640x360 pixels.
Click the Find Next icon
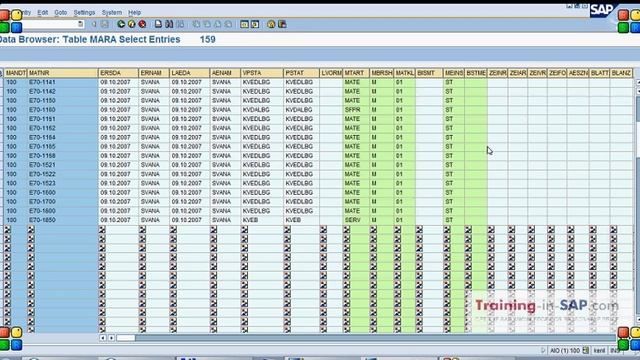(x=180, y=24)
